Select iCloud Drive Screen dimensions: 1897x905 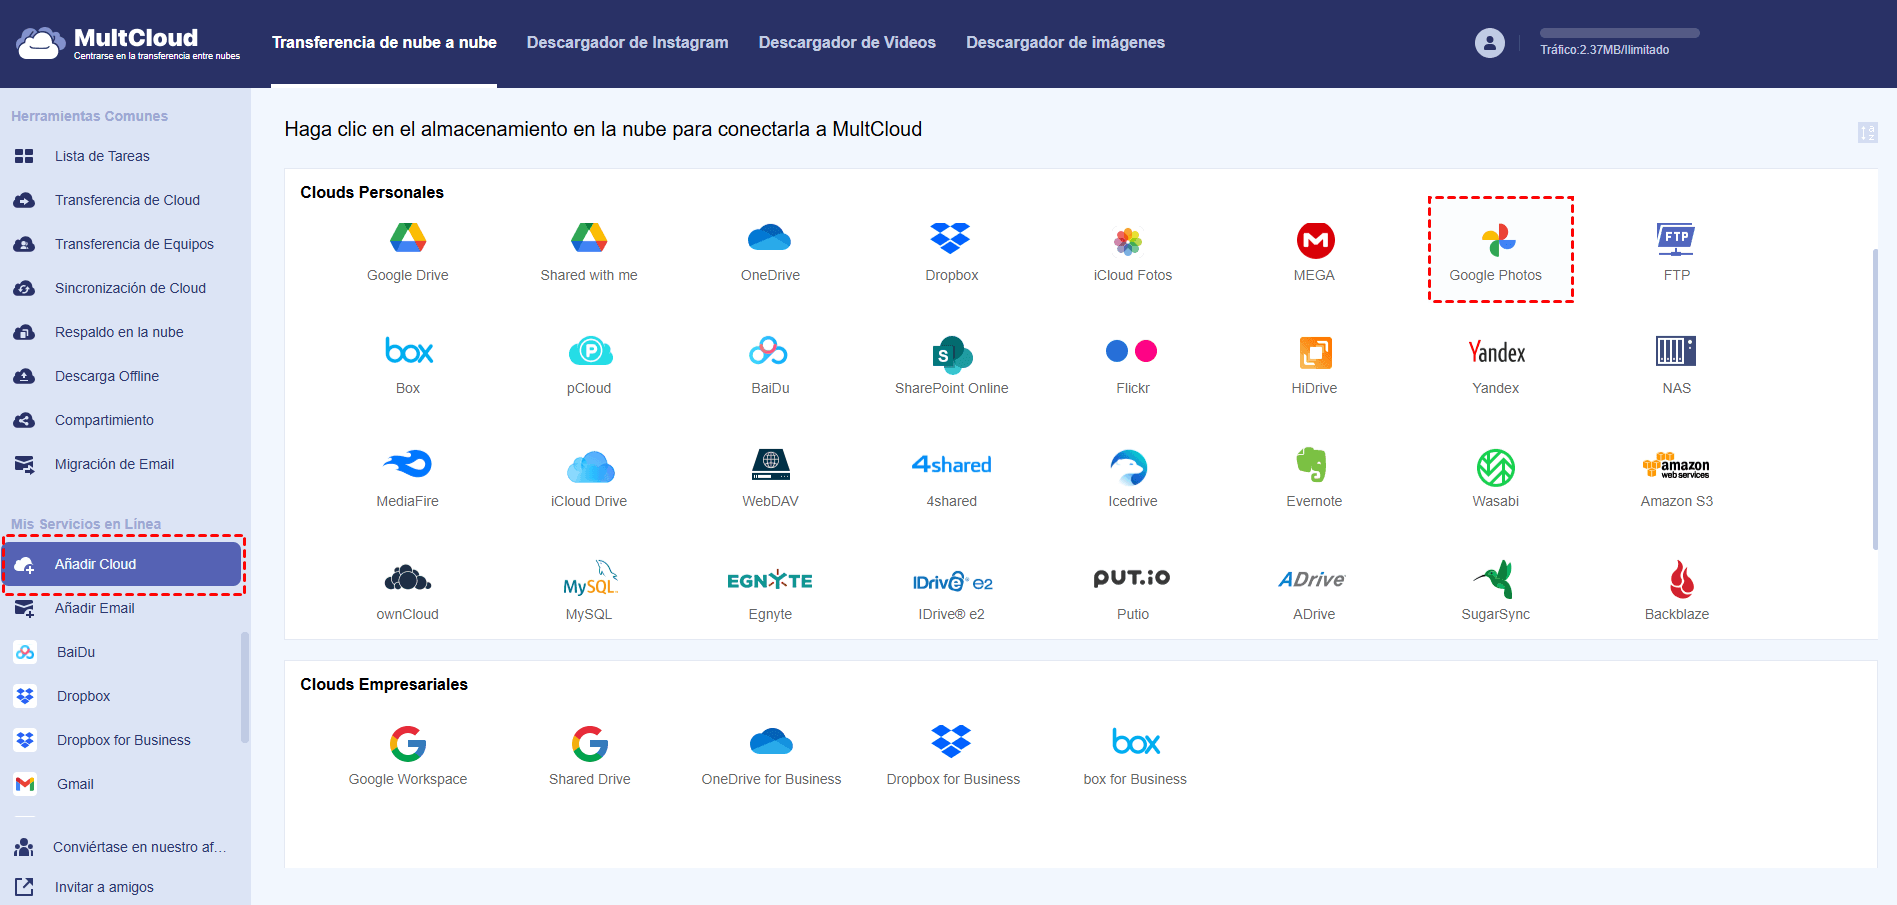589,478
